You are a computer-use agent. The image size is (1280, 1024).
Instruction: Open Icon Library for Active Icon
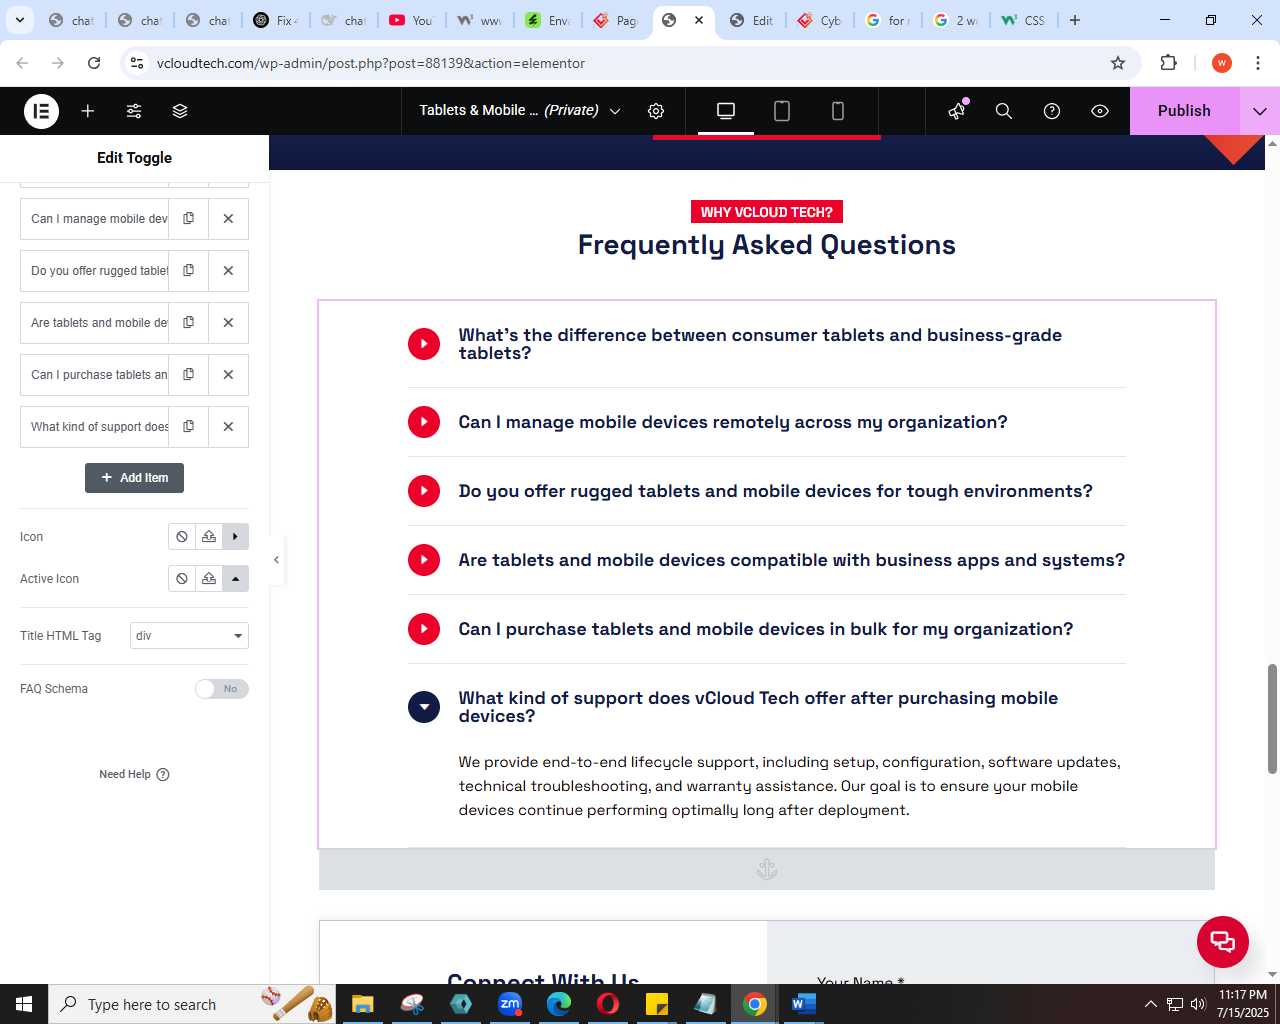click(x=235, y=579)
